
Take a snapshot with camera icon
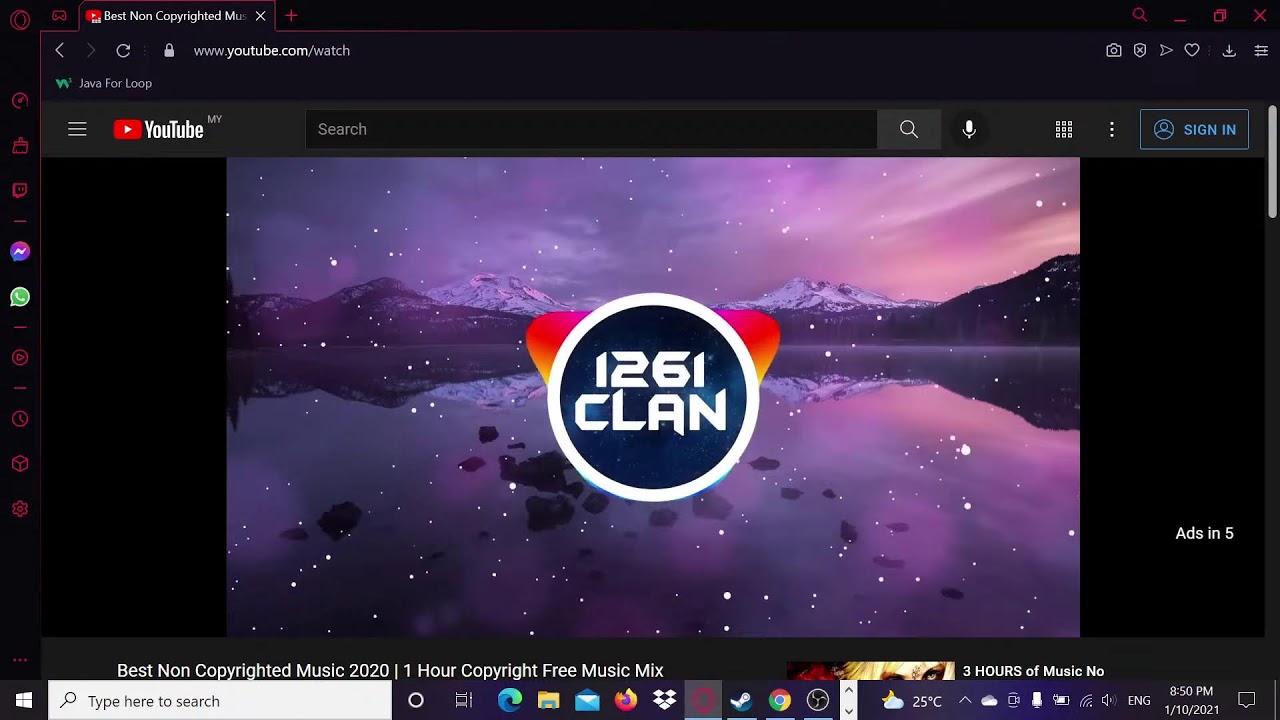click(1114, 50)
